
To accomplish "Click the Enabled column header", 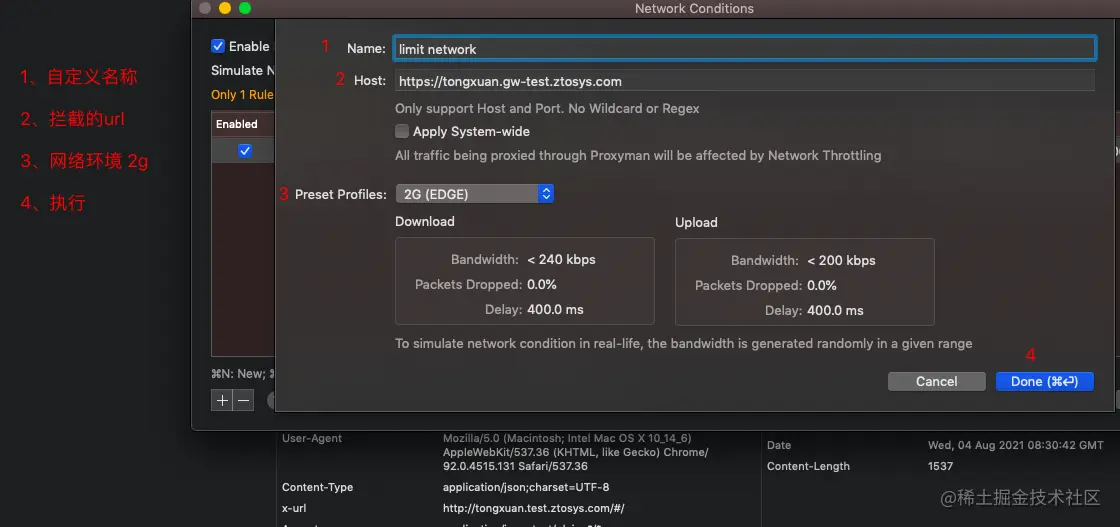I will pos(237,124).
